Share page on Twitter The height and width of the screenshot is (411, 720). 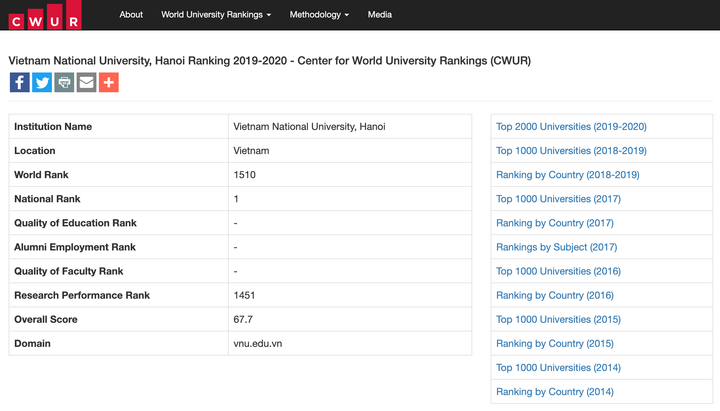[x=42, y=83]
